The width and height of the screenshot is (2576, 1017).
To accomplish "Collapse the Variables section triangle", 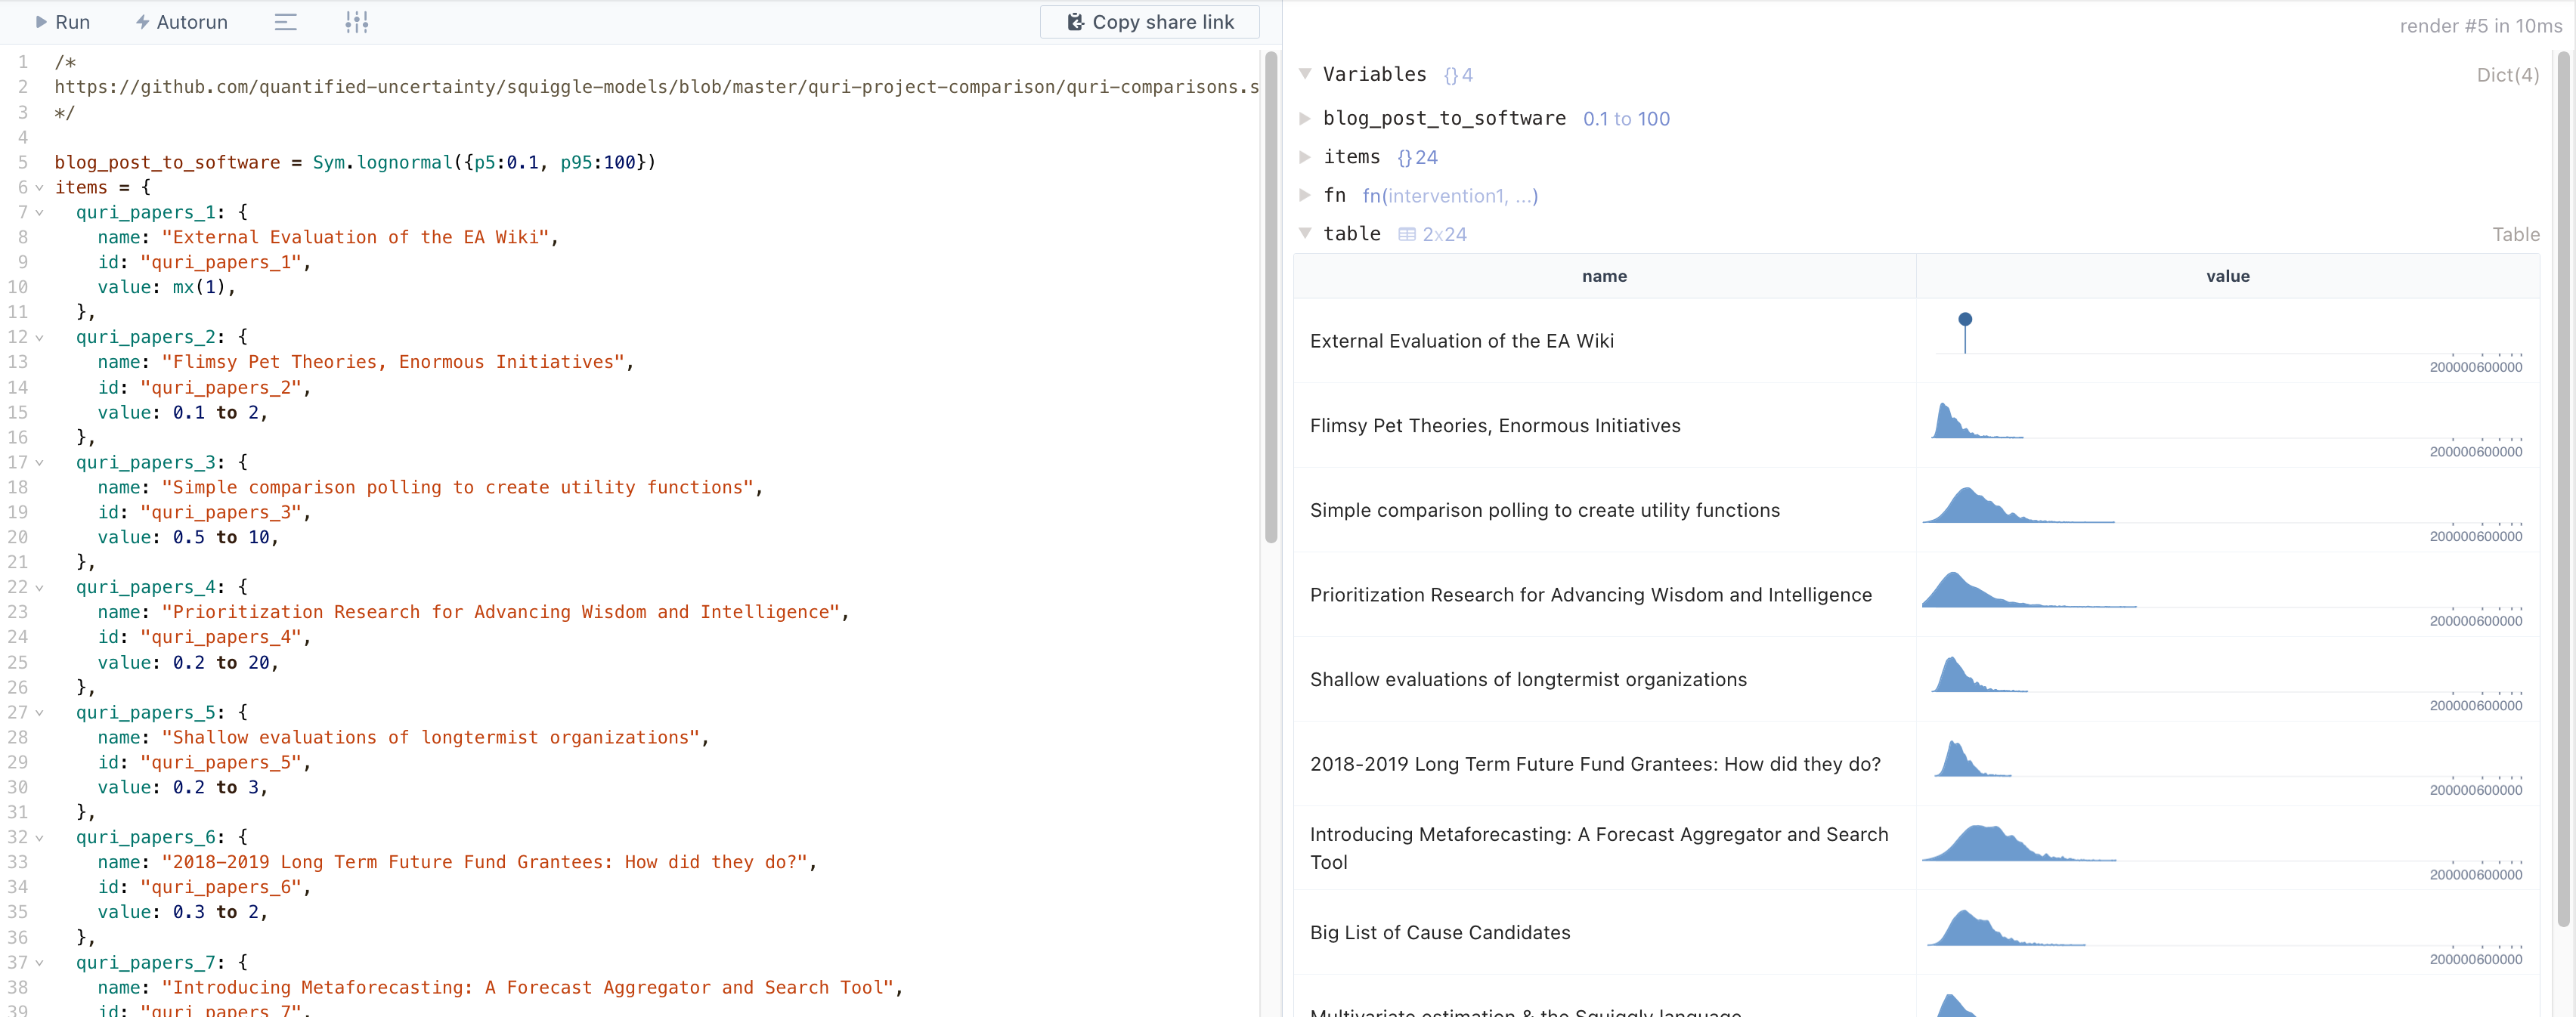I will [x=1305, y=74].
